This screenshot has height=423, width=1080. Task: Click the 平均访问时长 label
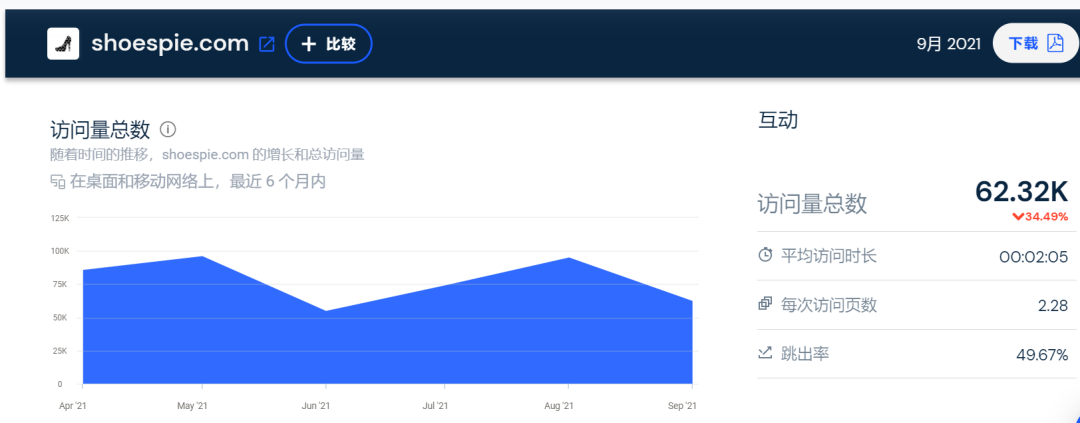coord(829,256)
